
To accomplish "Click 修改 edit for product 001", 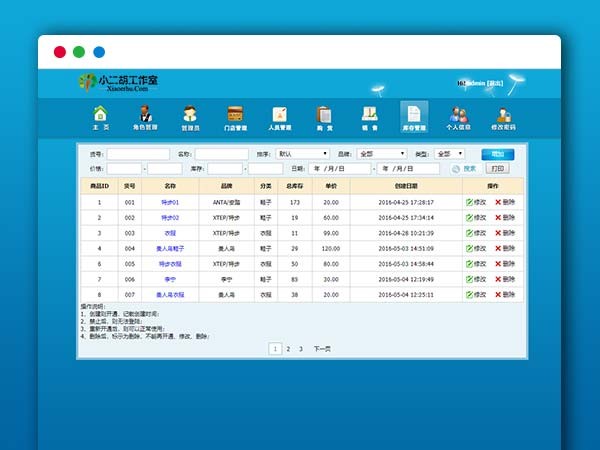I will coord(475,202).
